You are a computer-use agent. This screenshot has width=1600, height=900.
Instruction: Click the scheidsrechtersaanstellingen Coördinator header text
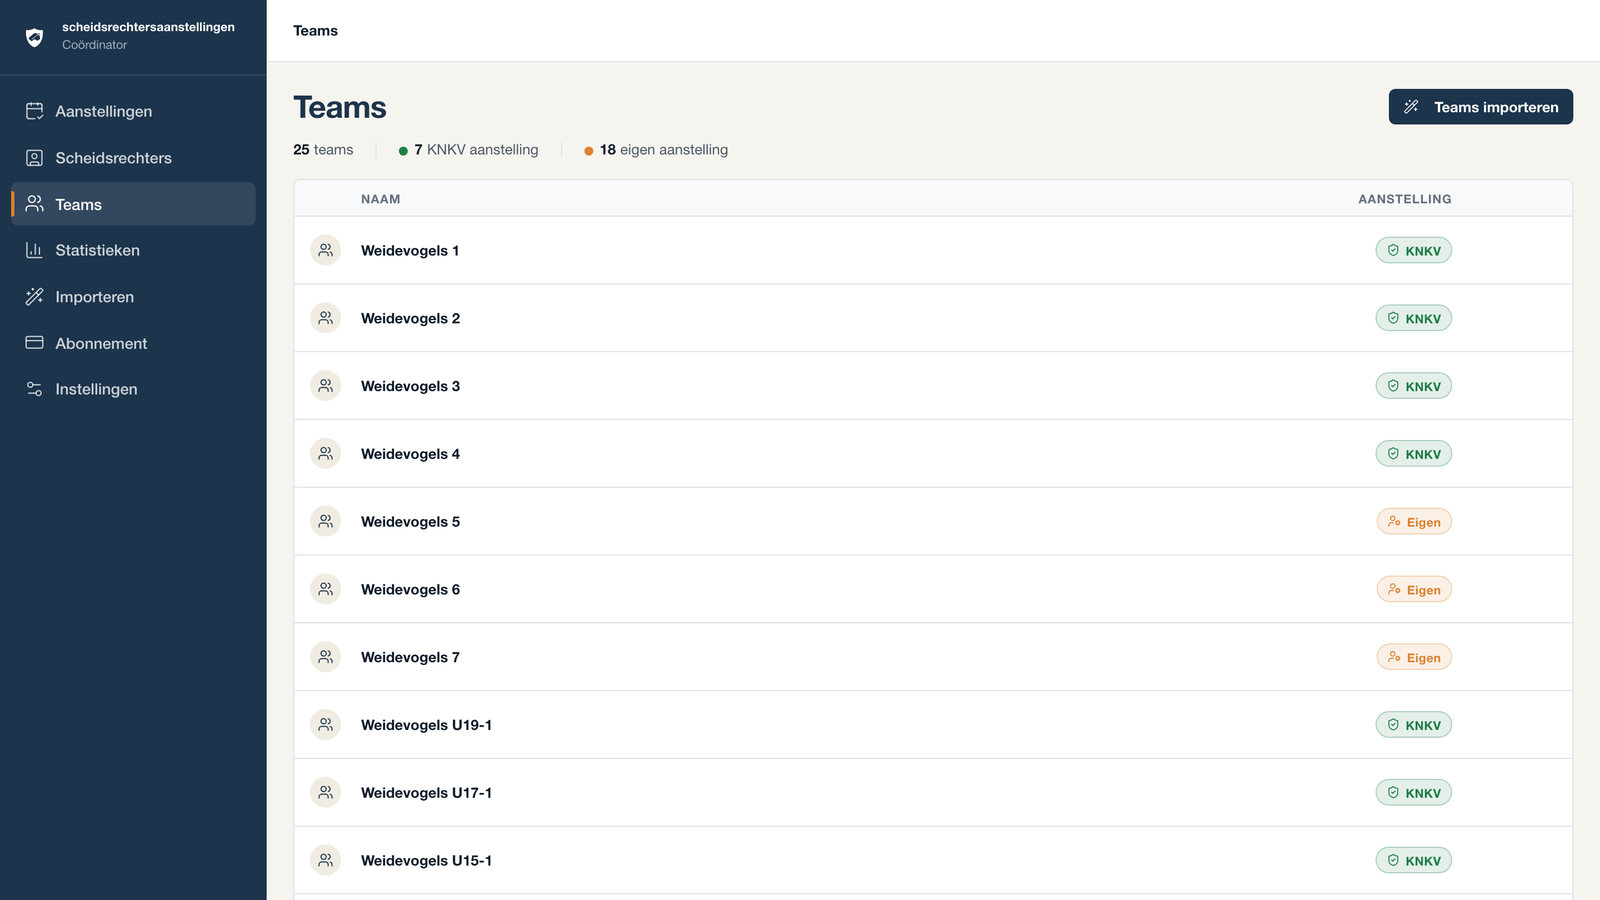pyautogui.click(x=148, y=36)
